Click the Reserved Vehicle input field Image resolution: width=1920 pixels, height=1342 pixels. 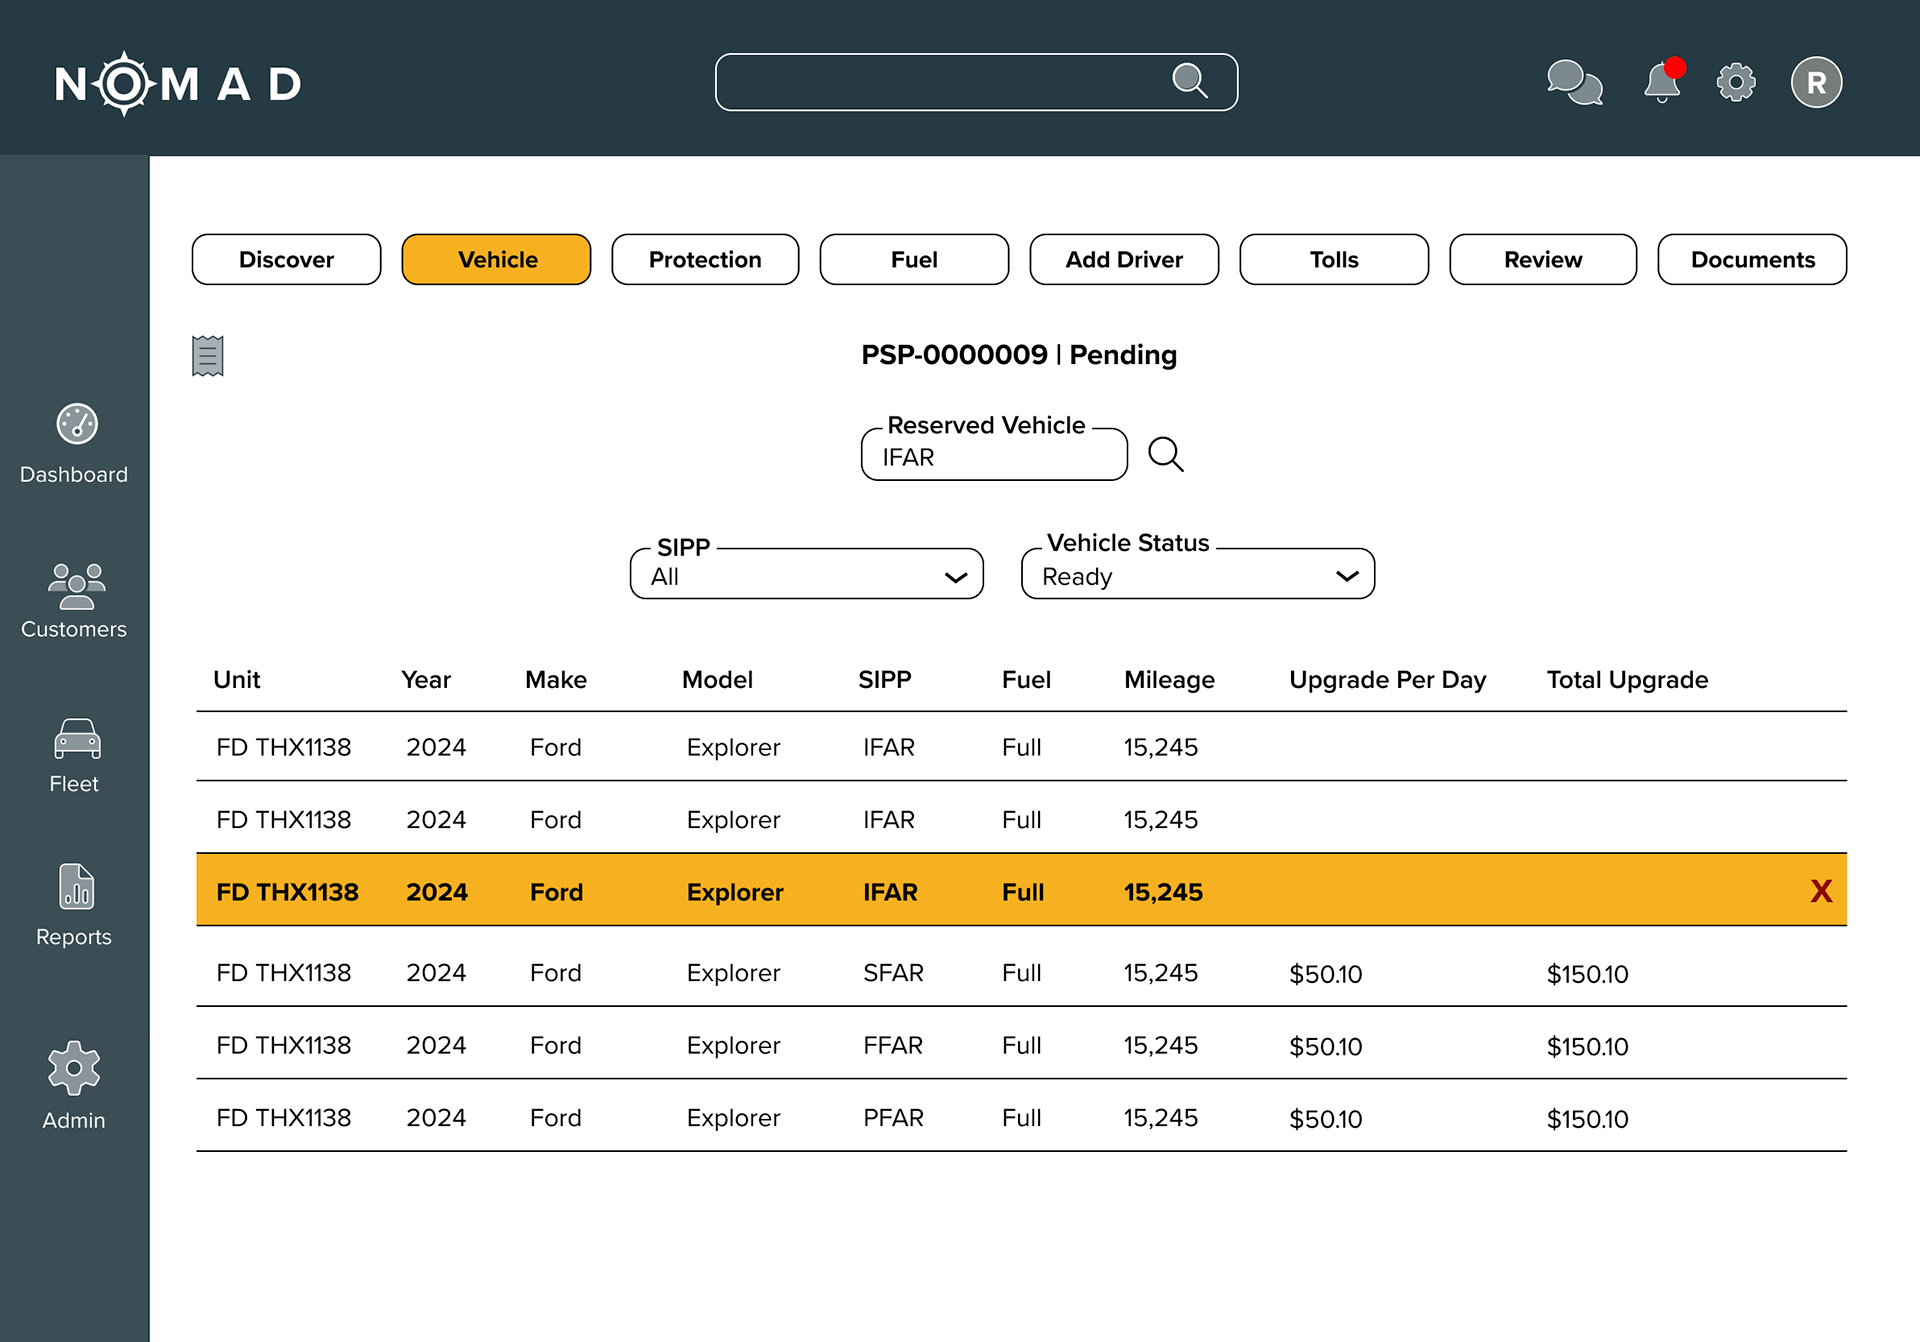coord(994,457)
